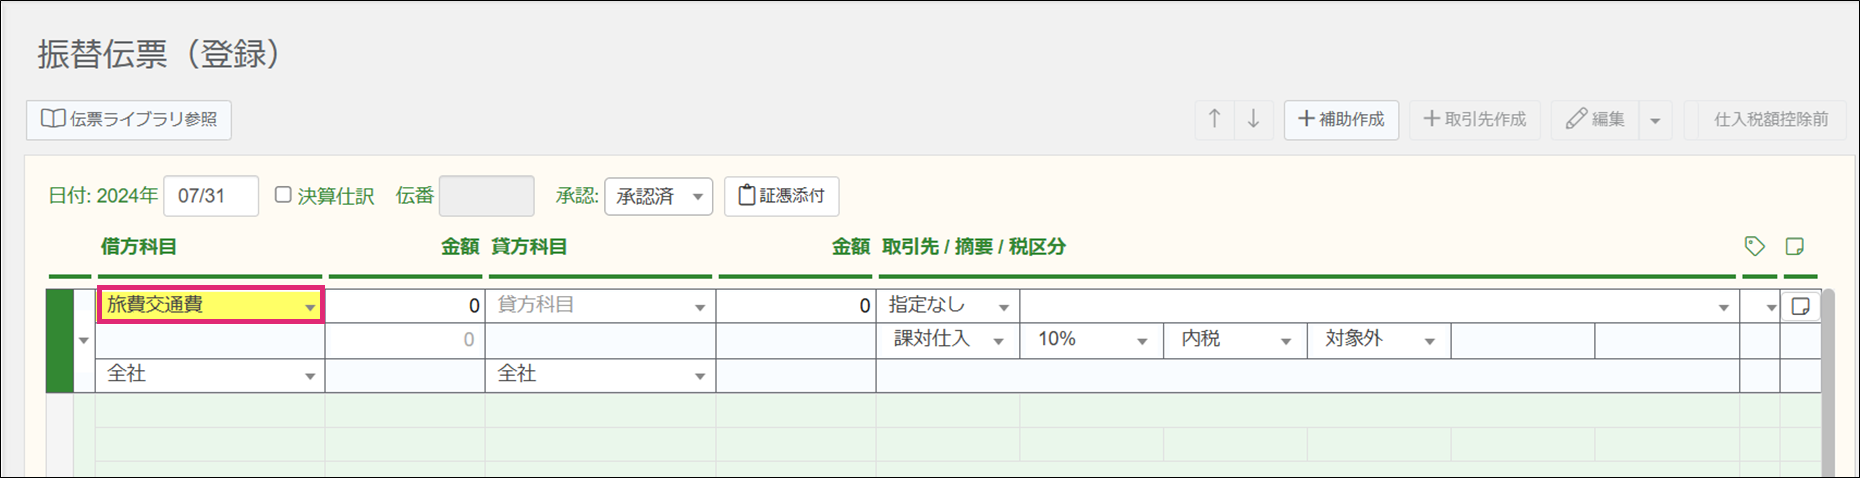
Task: Open 伝票ライブラリ参照 library button
Action: pos(129,119)
